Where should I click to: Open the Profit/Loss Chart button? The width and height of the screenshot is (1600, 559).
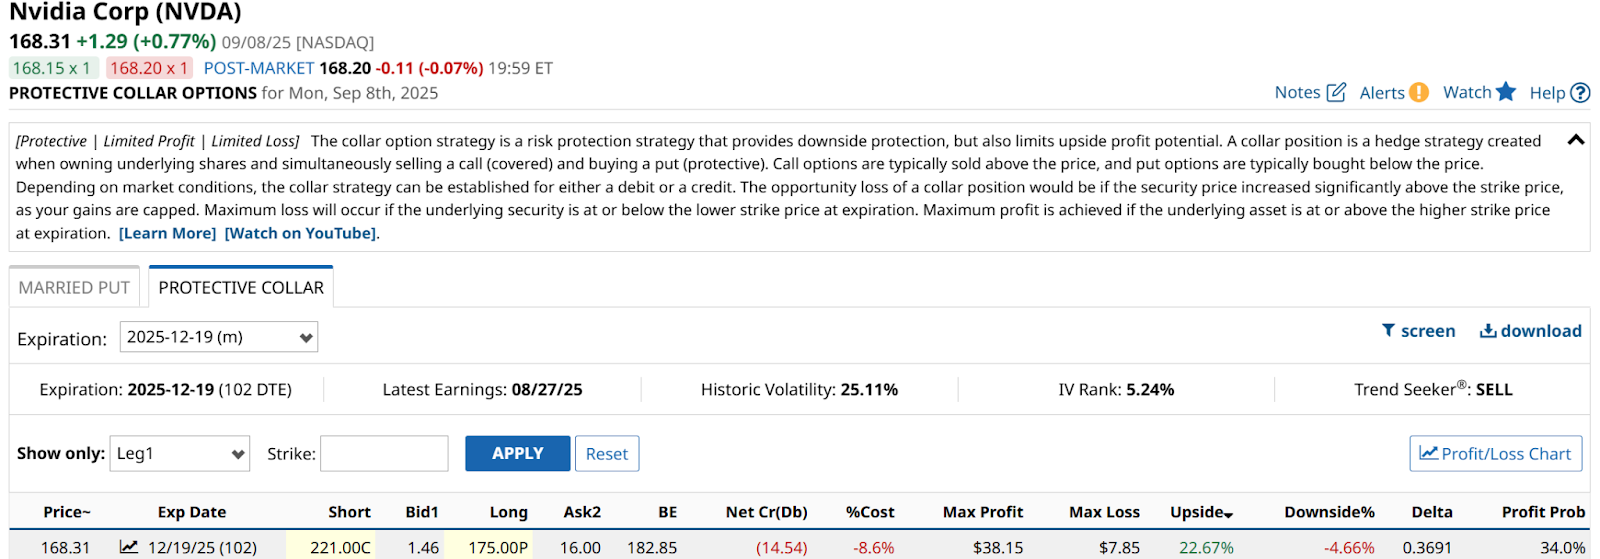point(1496,453)
